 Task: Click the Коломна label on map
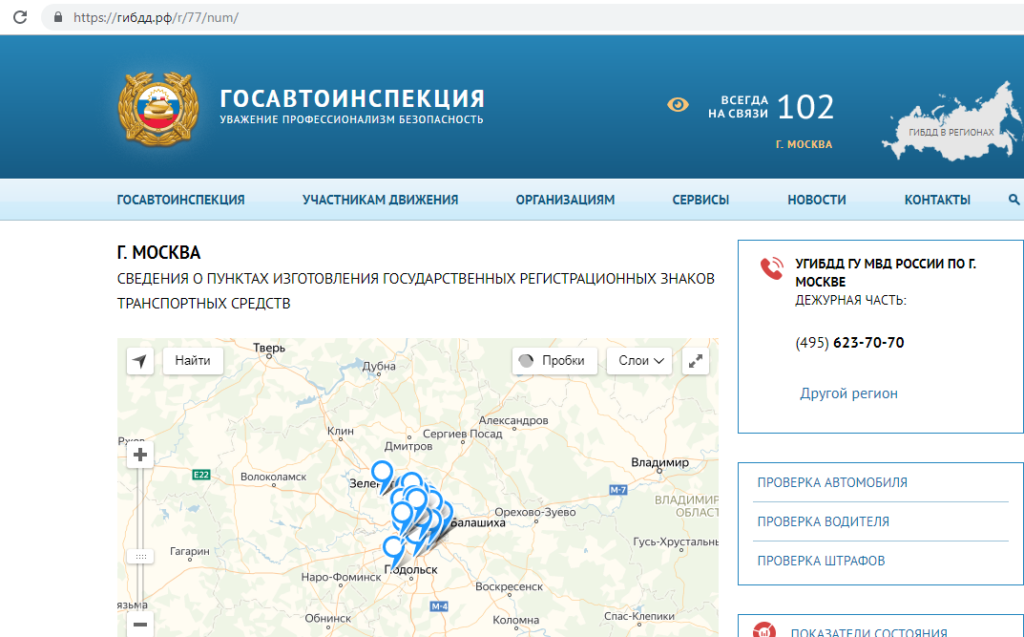point(516,619)
